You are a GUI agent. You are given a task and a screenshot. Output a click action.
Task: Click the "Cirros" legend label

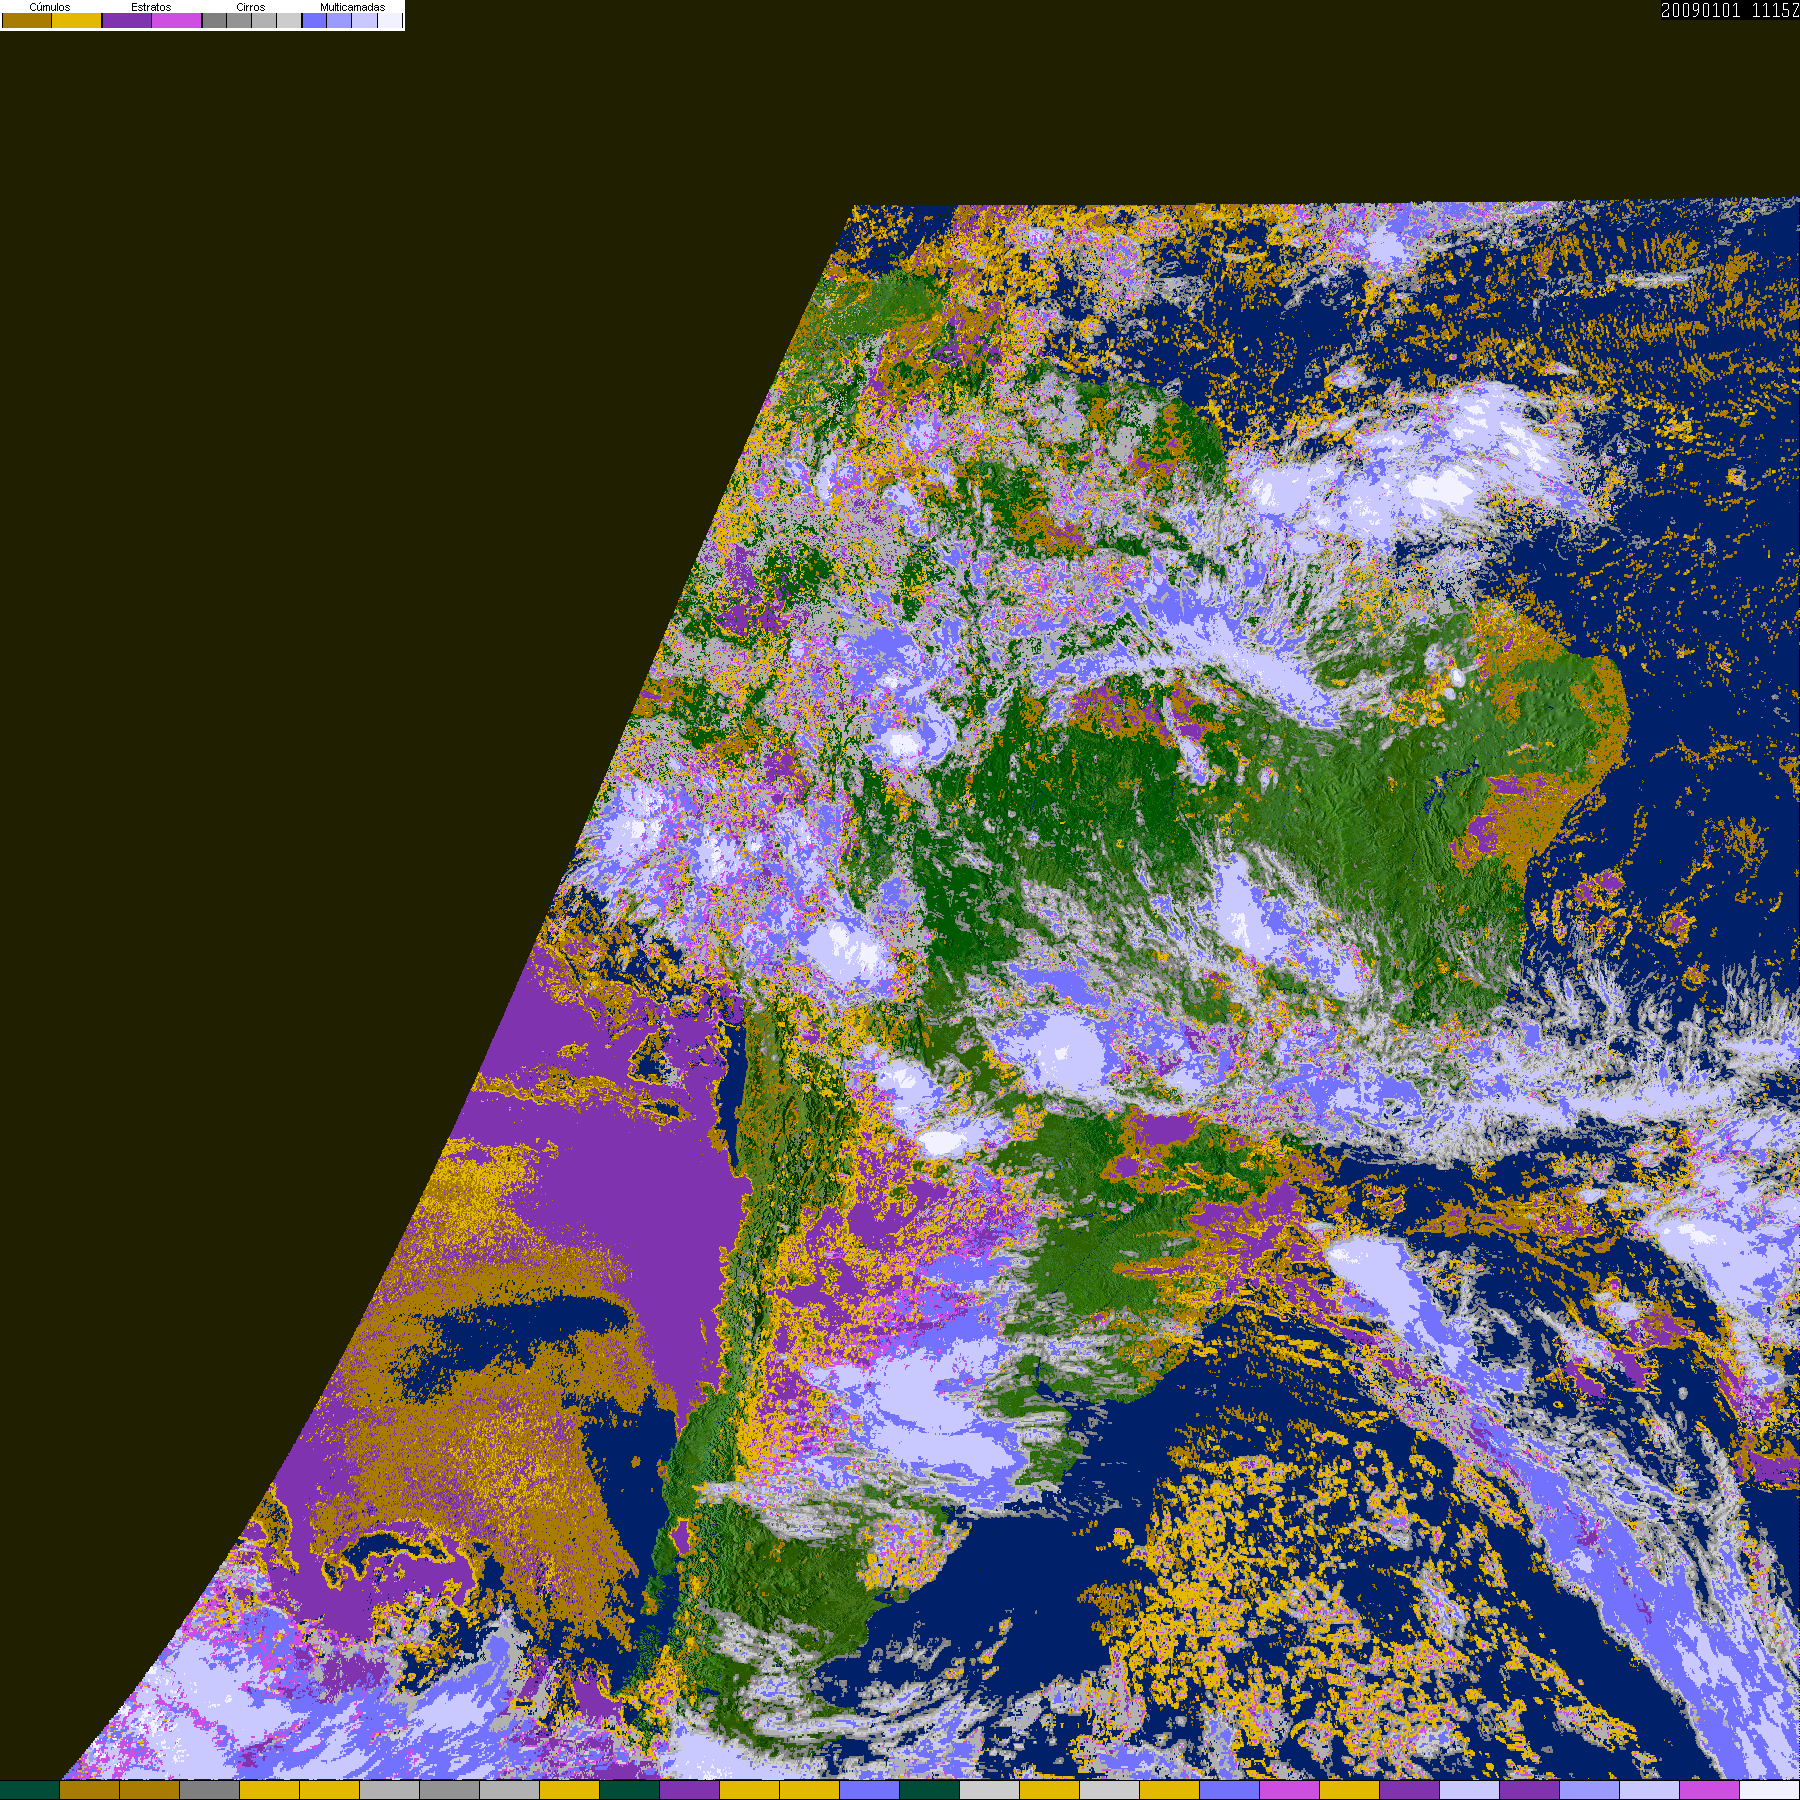[x=251, y=7]
